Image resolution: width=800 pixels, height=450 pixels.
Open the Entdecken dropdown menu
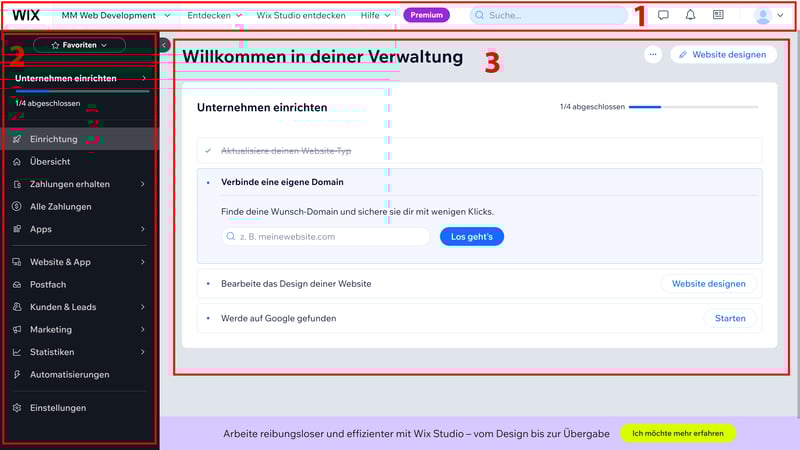[214, 15]
